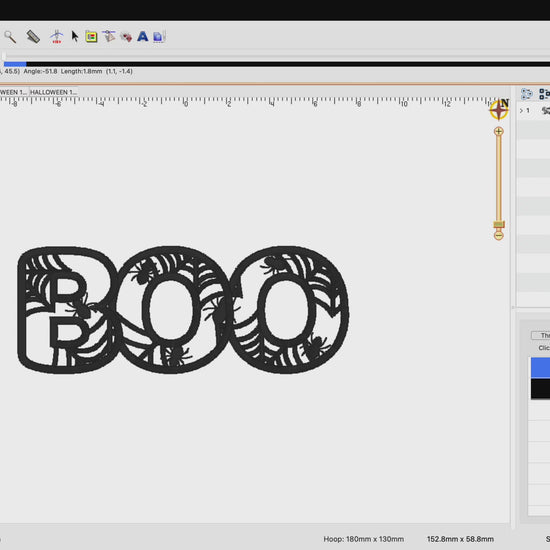Zoom out with the minus button
The height and width of the screenshot is (550, 550).
(x=498, y=235)
